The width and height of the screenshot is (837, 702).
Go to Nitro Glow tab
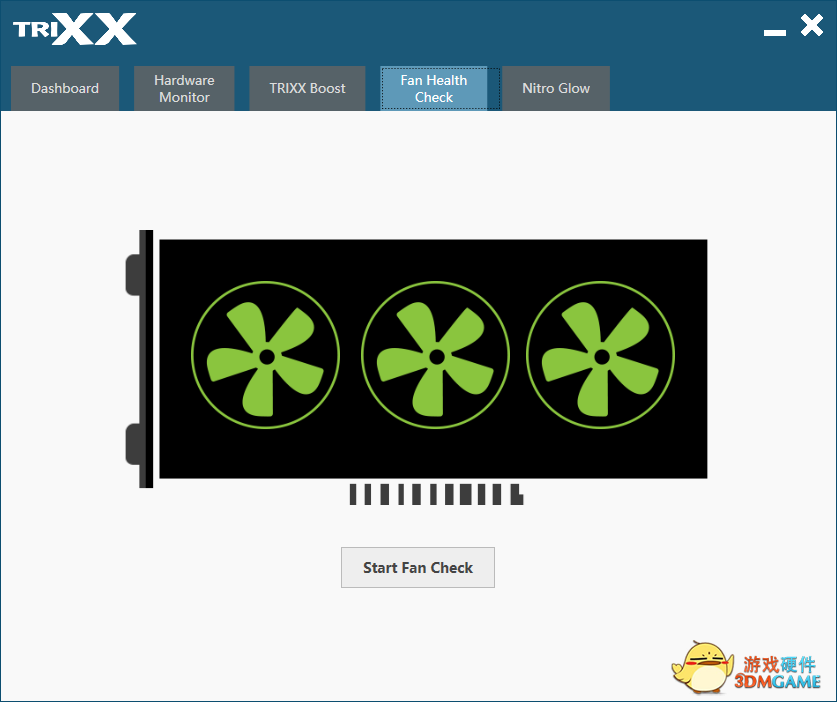(556, 88)
